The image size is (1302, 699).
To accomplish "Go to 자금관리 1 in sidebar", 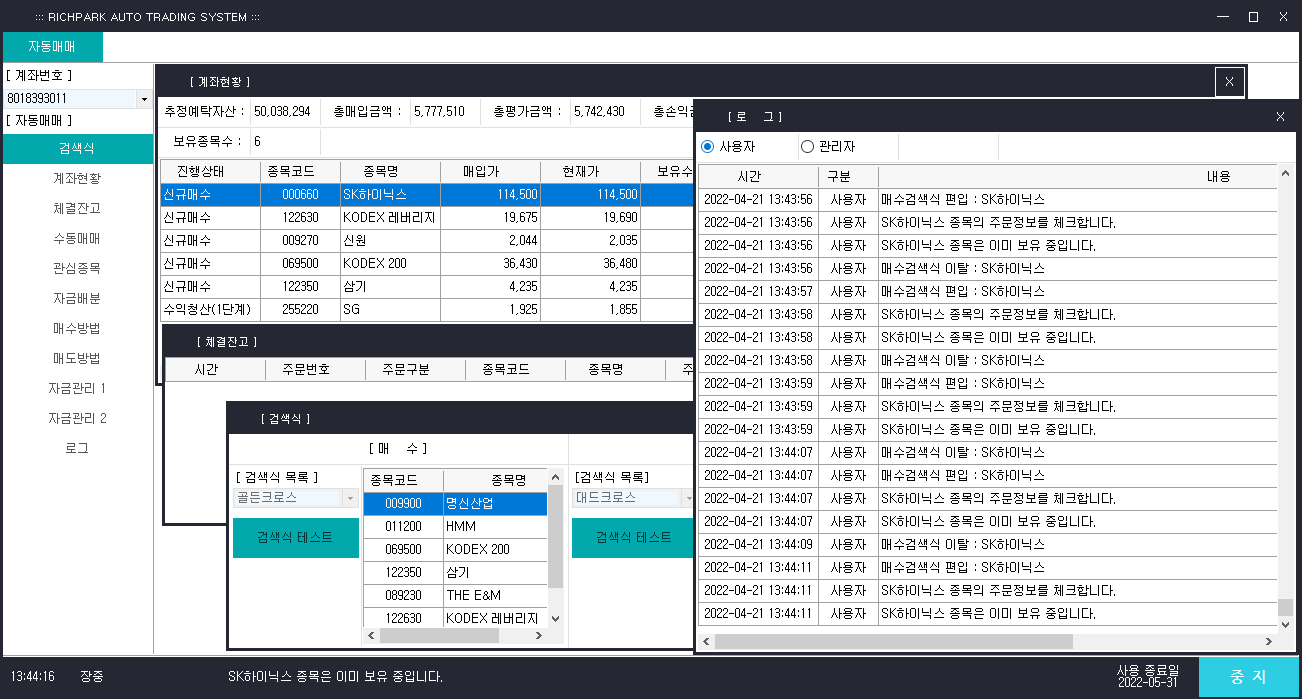I will tap(77, 388).
